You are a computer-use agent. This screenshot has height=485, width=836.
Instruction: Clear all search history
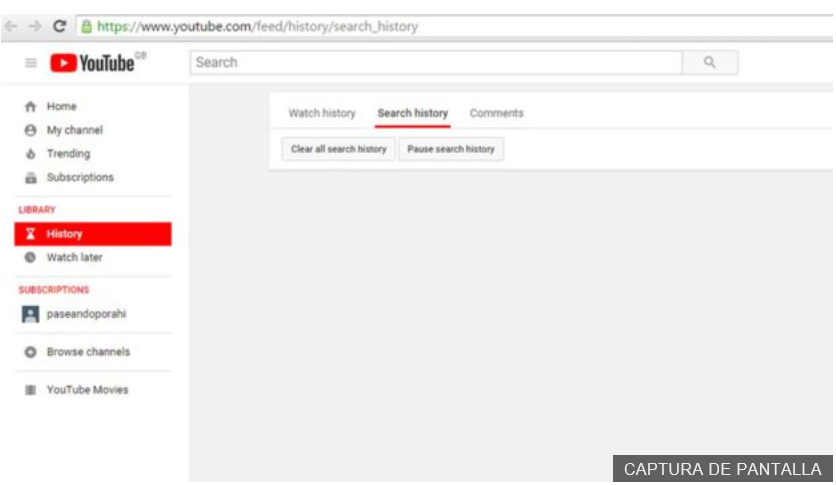[x=339, y=149]
